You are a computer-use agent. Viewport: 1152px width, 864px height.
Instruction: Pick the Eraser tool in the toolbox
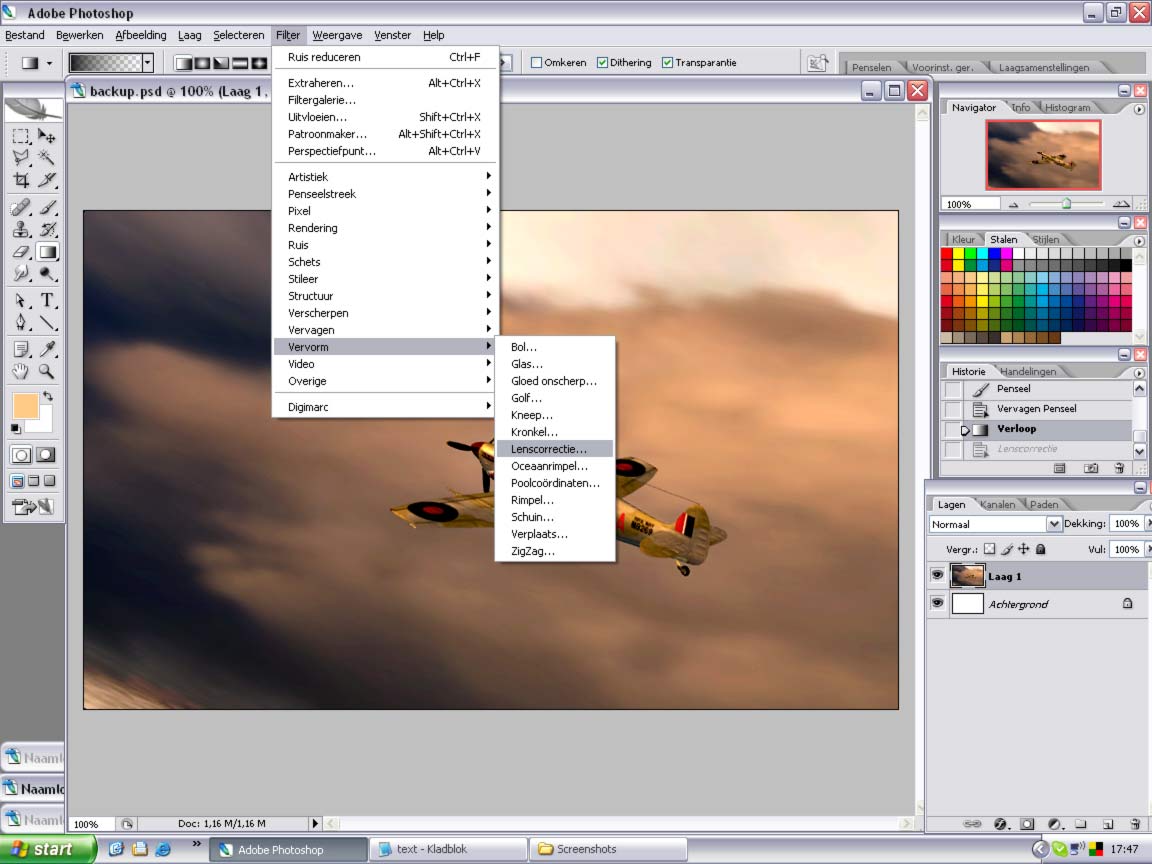pyautogui.click(x=21, y=252)
